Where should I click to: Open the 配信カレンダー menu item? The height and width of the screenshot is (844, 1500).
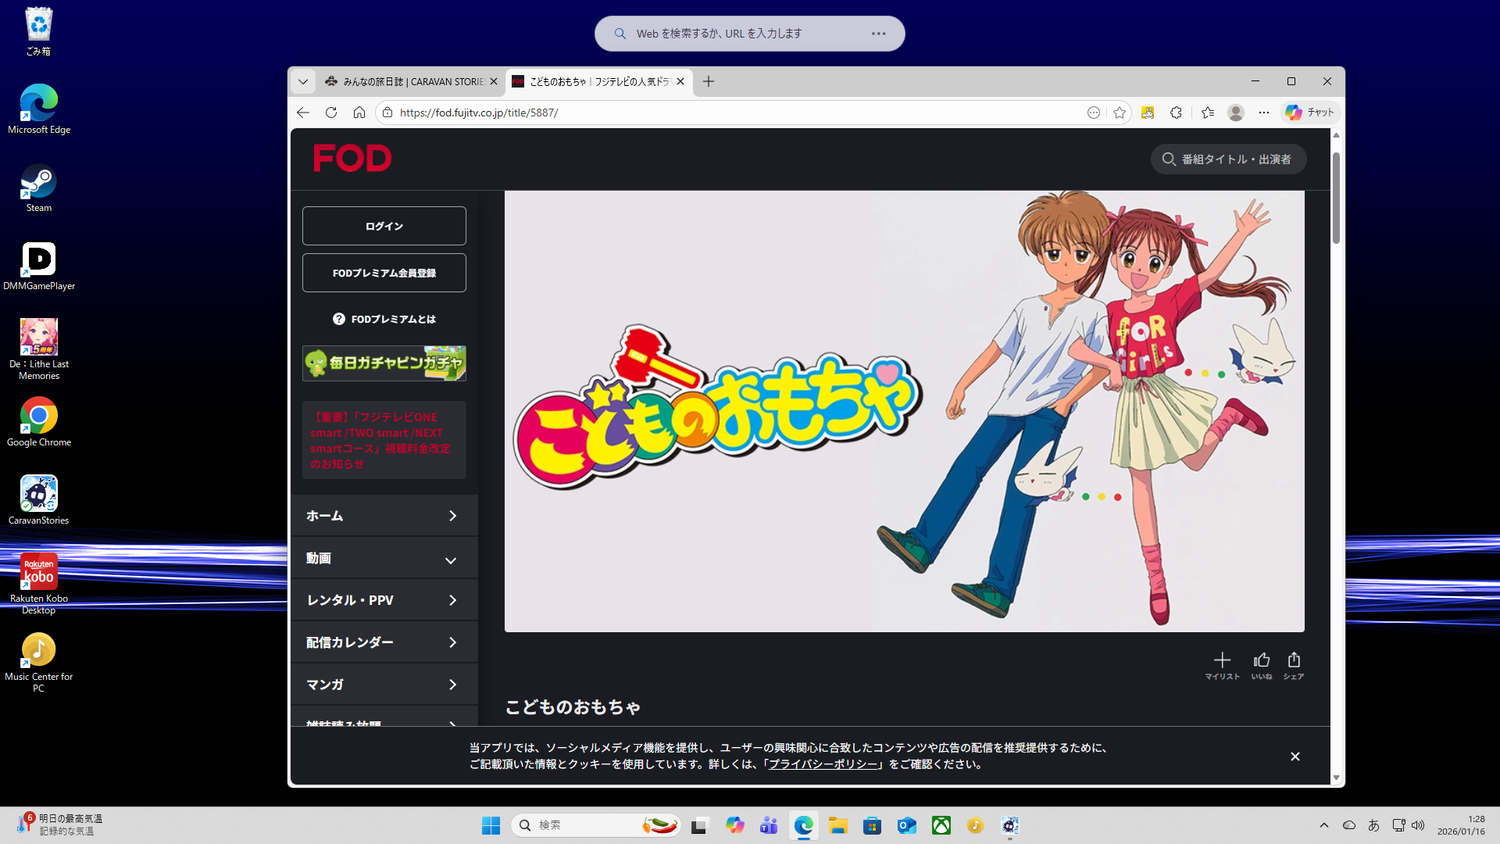coord(384,642)
